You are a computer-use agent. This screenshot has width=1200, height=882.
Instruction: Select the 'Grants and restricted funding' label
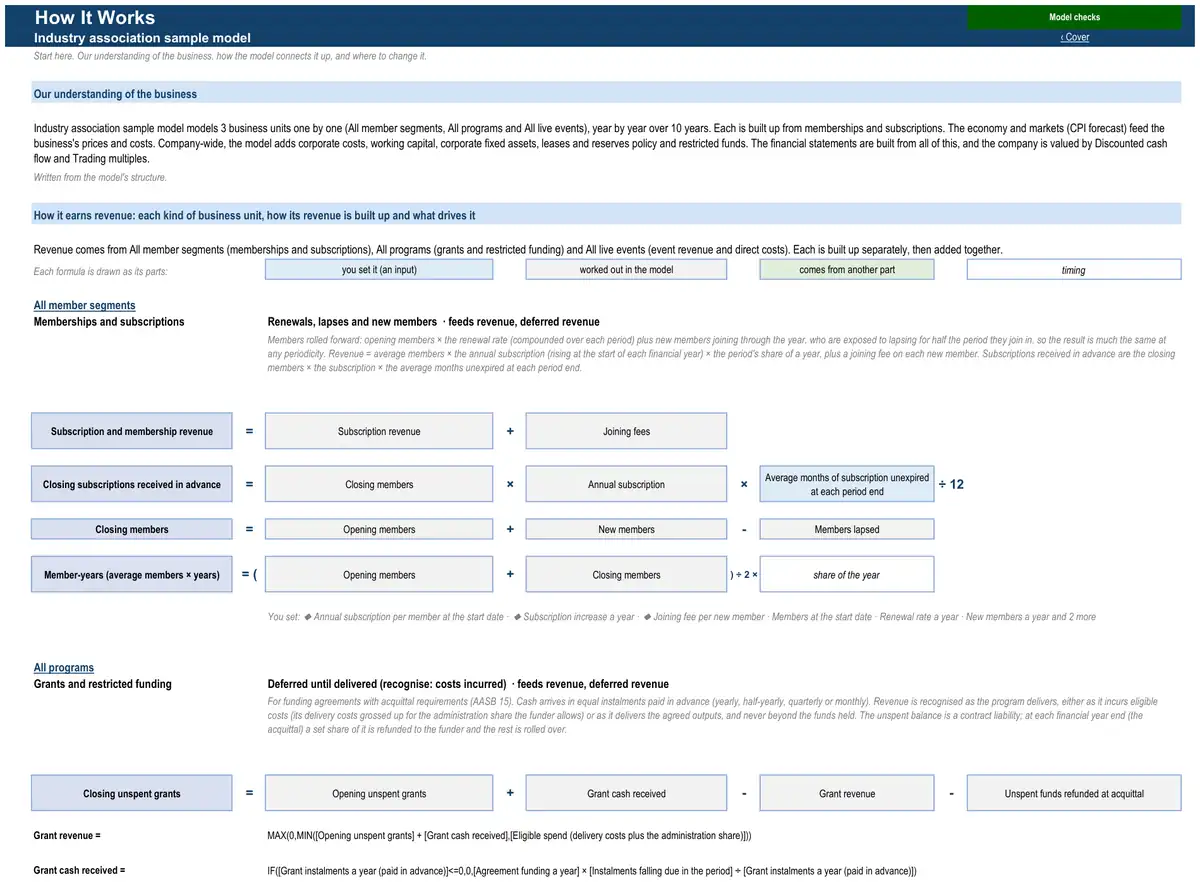pyautogui.click(x=103, y=684)
